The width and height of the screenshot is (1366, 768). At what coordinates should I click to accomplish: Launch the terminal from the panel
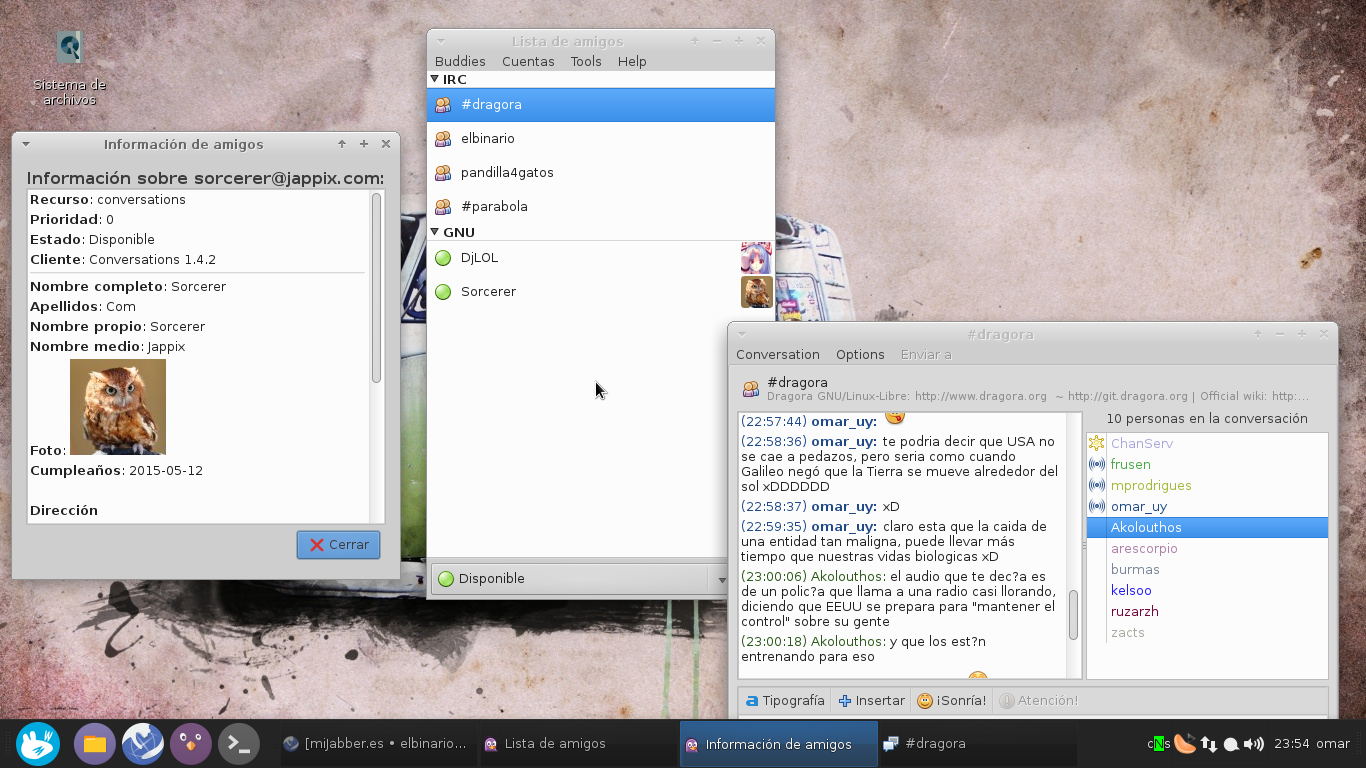click(x=239, y=744)
